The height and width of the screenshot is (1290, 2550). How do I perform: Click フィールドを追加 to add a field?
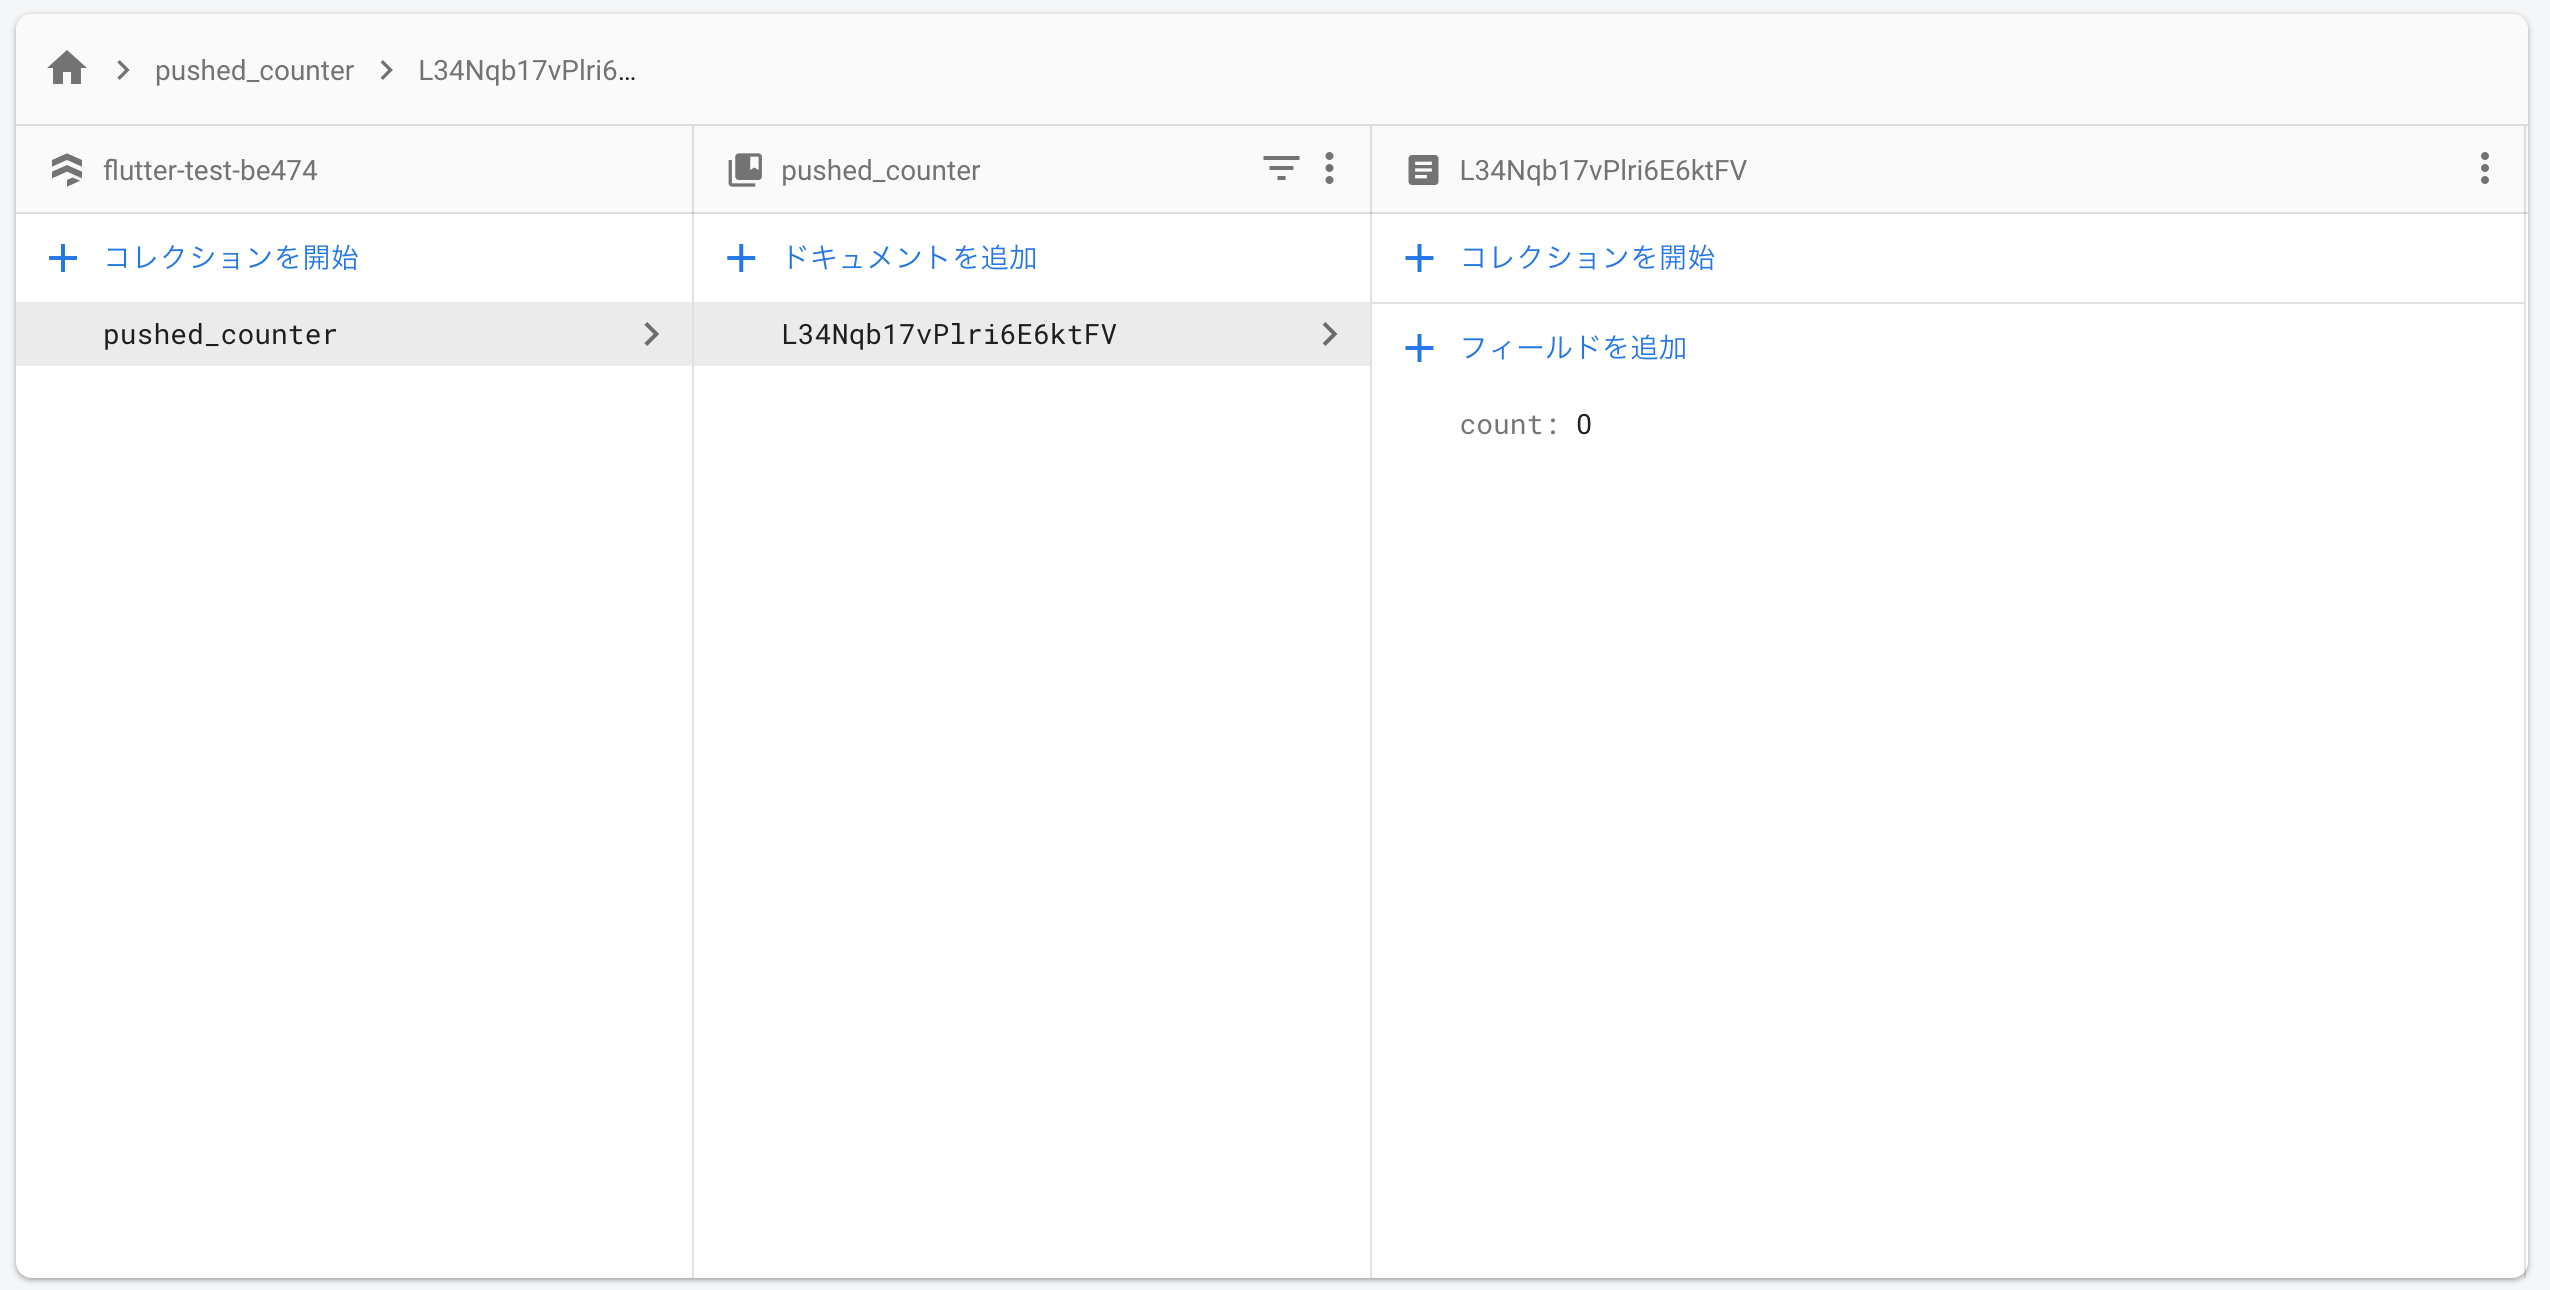[1573, 348]
